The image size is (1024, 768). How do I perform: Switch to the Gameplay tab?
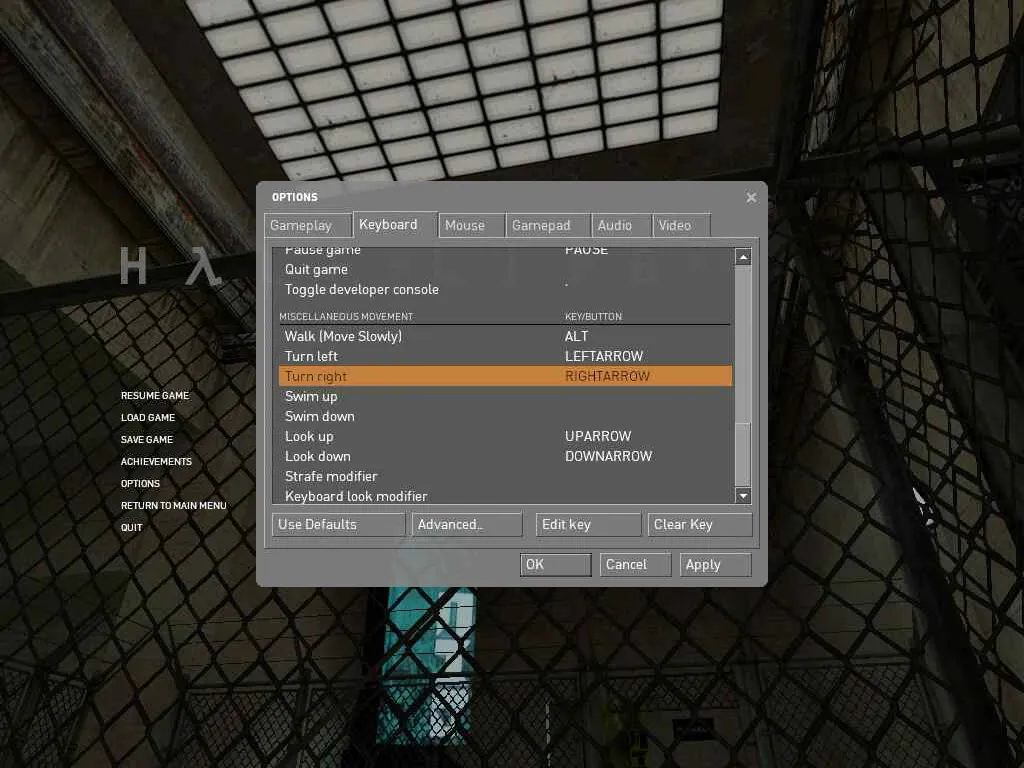[x=308, y=225]
